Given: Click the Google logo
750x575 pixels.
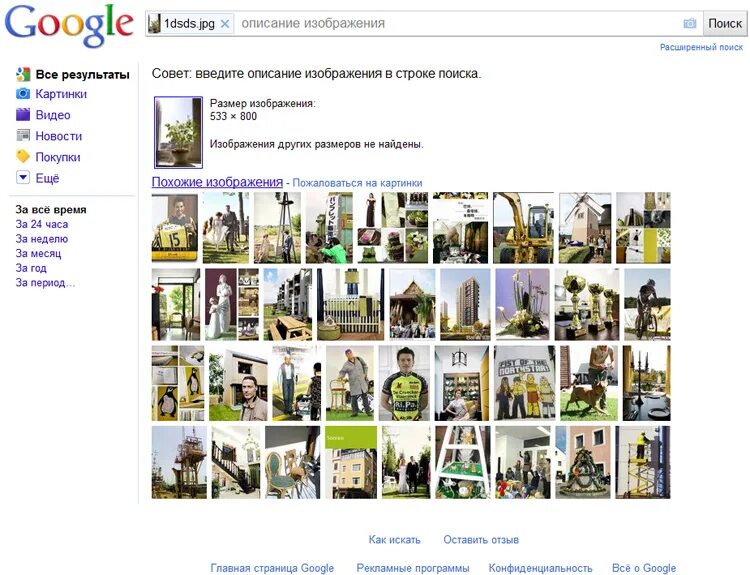Looking at the screenshot, I should click(69, 25).
